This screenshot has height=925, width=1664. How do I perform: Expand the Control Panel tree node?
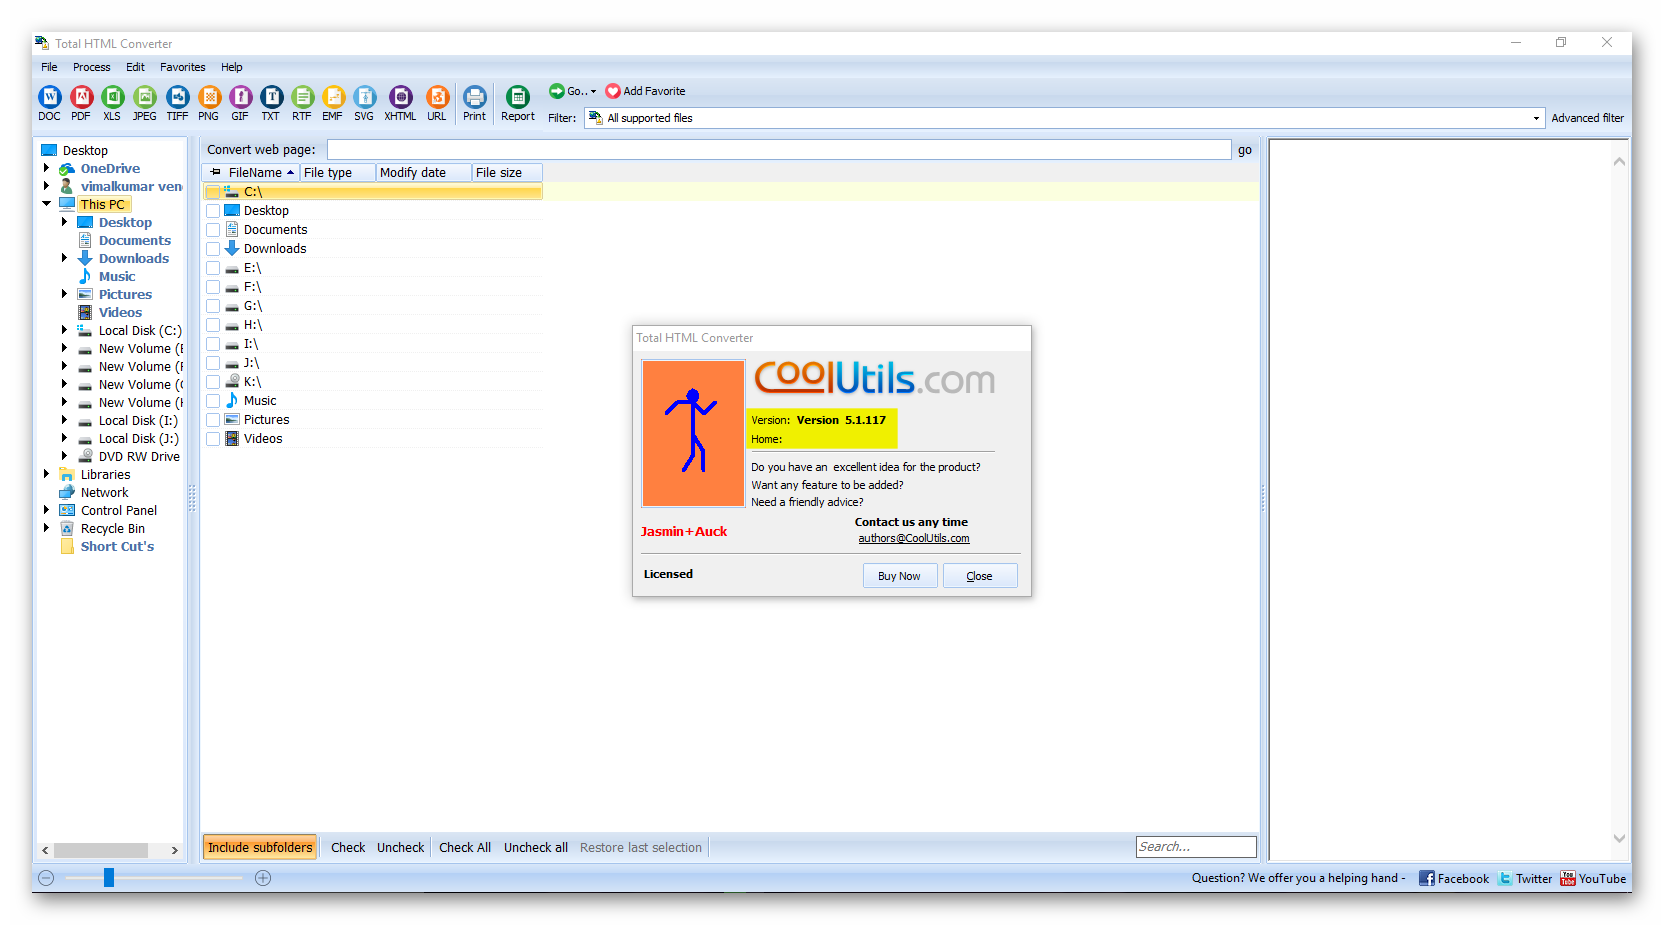click(47, 510)
